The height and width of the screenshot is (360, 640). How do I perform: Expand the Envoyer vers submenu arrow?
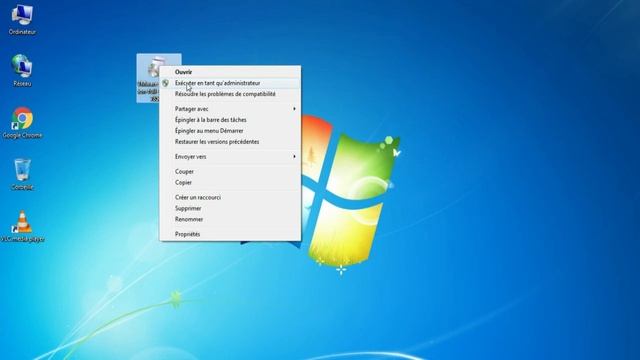click(294, 157)
